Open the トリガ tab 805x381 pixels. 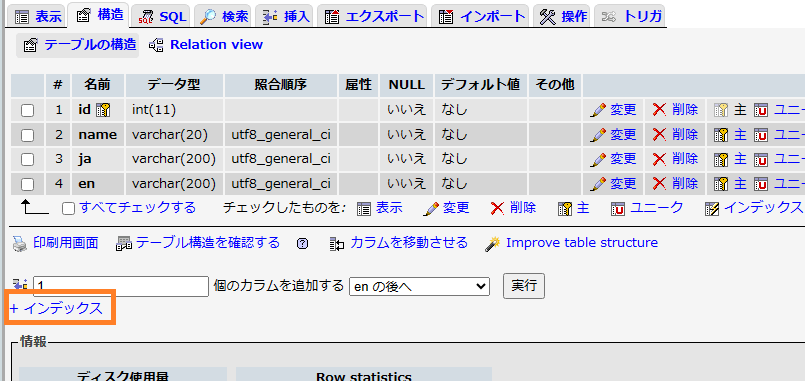(x=629, y=16)
